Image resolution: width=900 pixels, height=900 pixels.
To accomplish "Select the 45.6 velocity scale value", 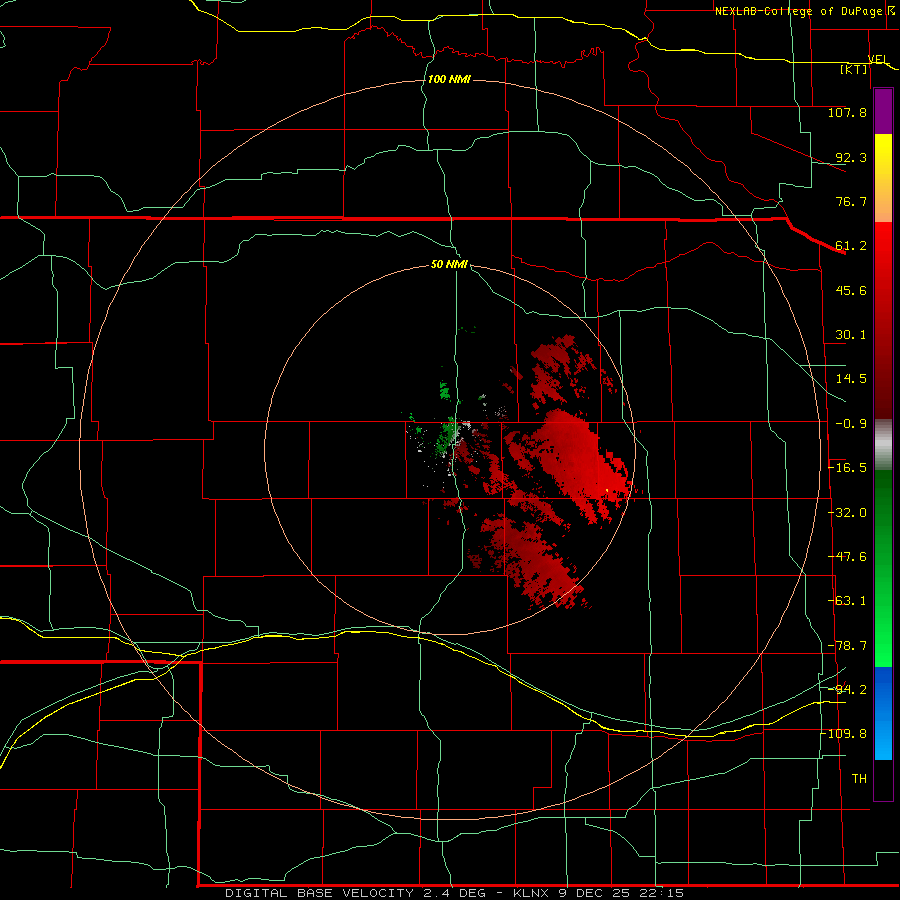I will [x=851, y=290].
